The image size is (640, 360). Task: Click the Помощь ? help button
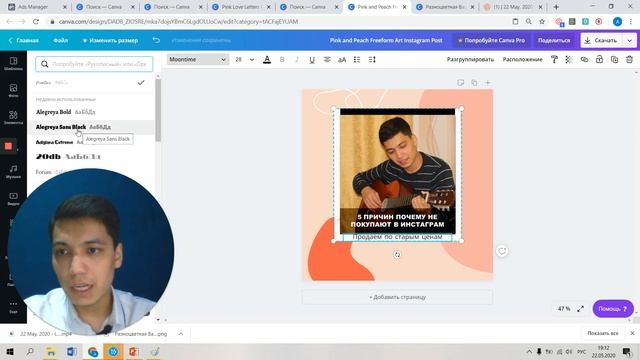tap(613, 309)
